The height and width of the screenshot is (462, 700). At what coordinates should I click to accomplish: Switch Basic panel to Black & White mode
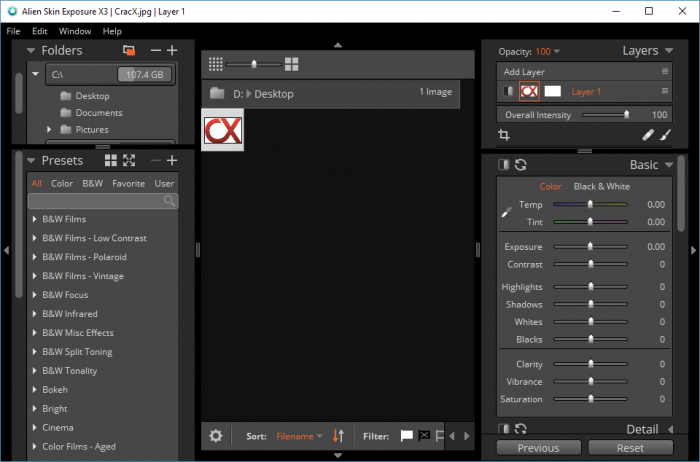[x=601, y=187]
